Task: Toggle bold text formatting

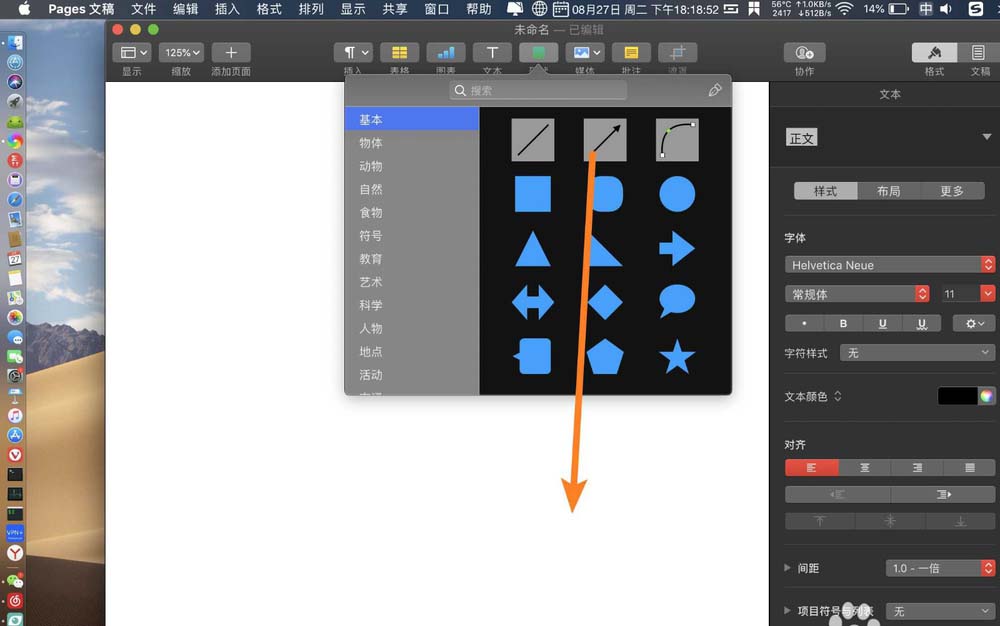Action: (843, 324)
